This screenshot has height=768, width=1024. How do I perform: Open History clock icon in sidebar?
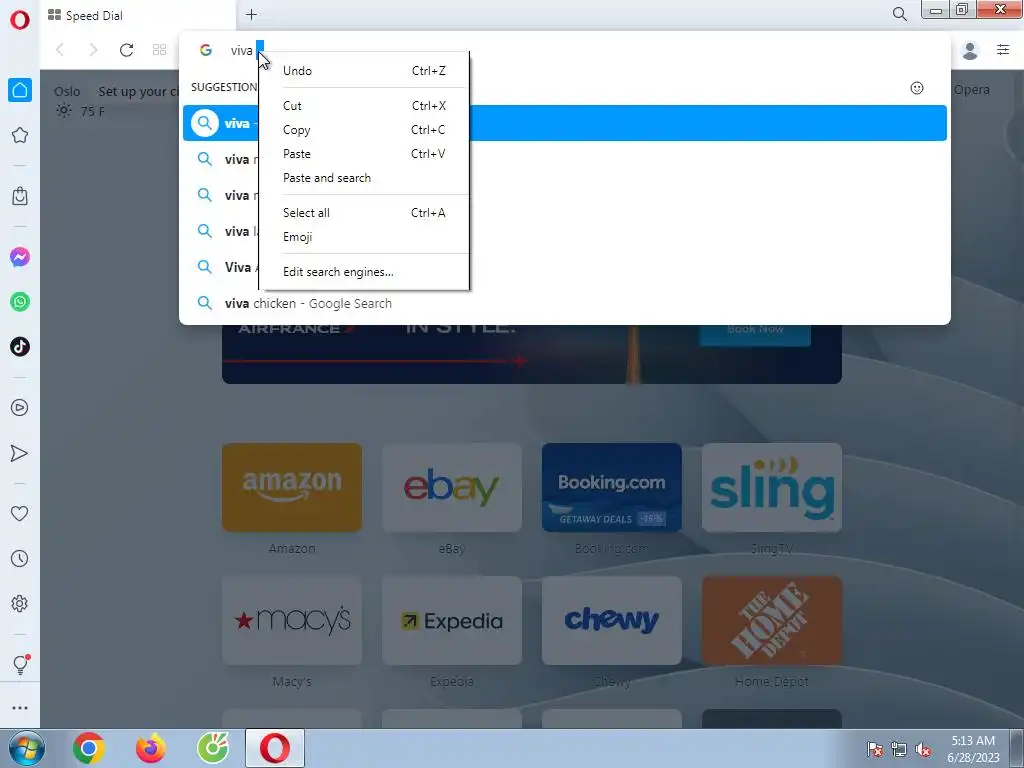click(20, 558)
